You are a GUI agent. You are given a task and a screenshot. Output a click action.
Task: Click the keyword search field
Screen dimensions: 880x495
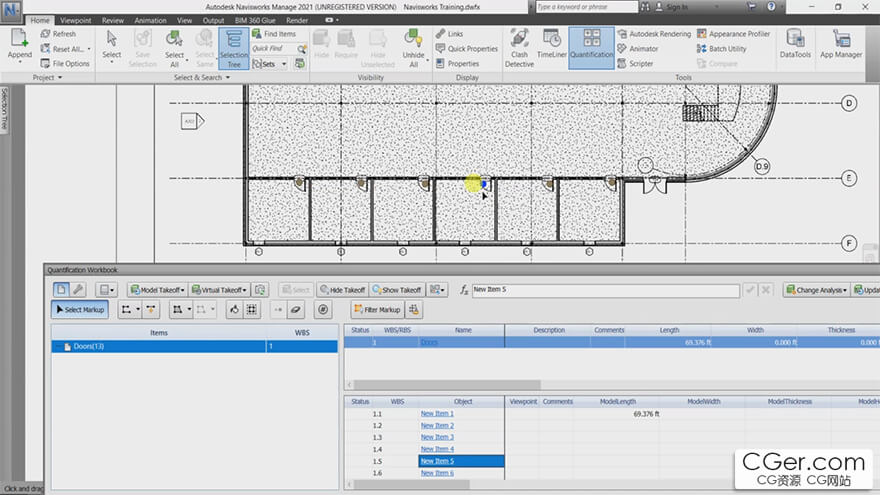pyautogui.click(x=586, y=7)
